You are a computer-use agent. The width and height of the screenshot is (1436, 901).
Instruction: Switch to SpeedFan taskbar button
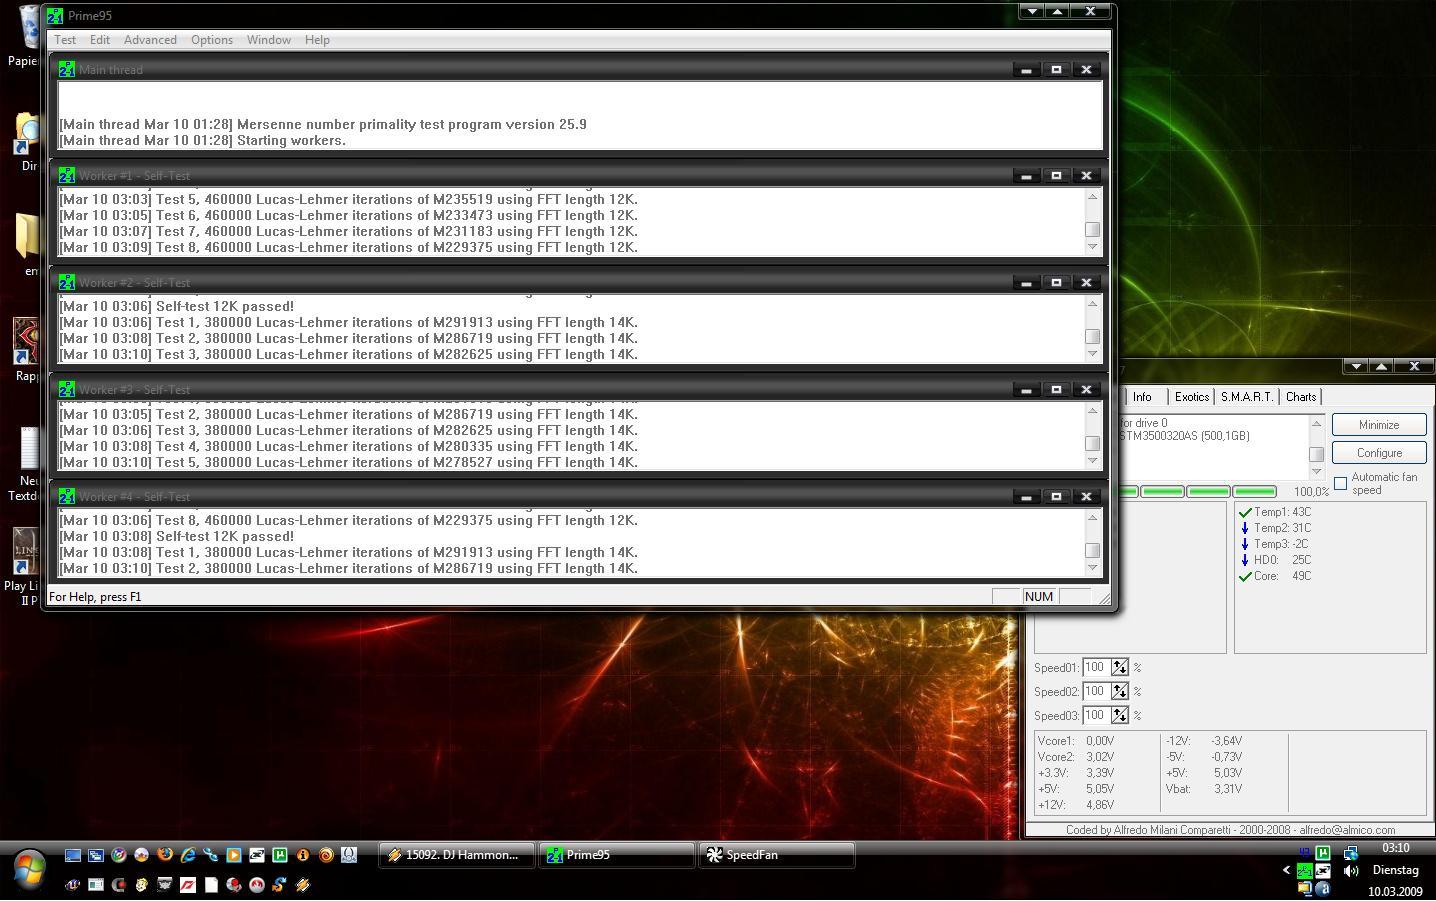[777, 855]
